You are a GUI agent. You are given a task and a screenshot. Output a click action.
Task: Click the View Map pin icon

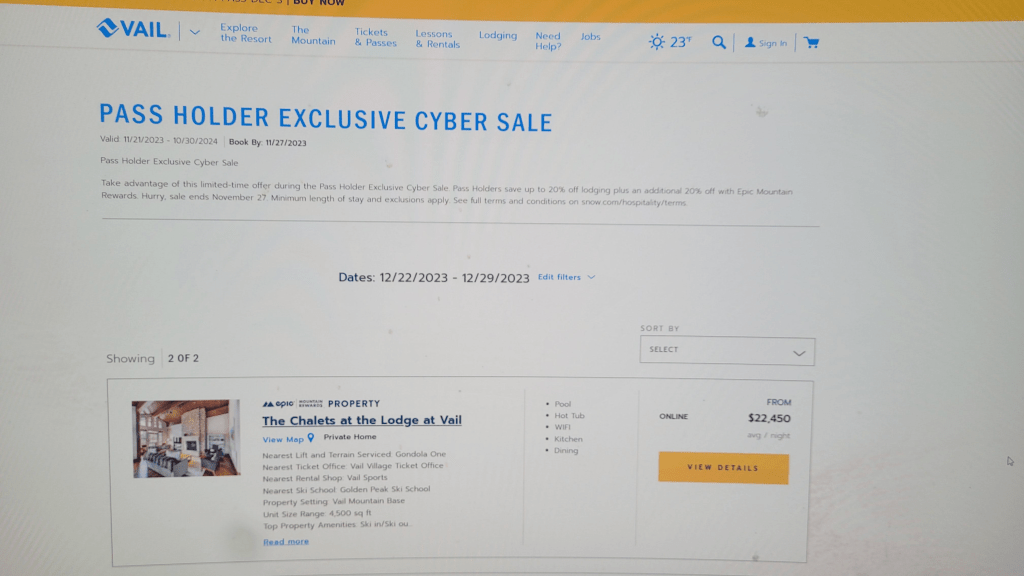click(311, 438)
